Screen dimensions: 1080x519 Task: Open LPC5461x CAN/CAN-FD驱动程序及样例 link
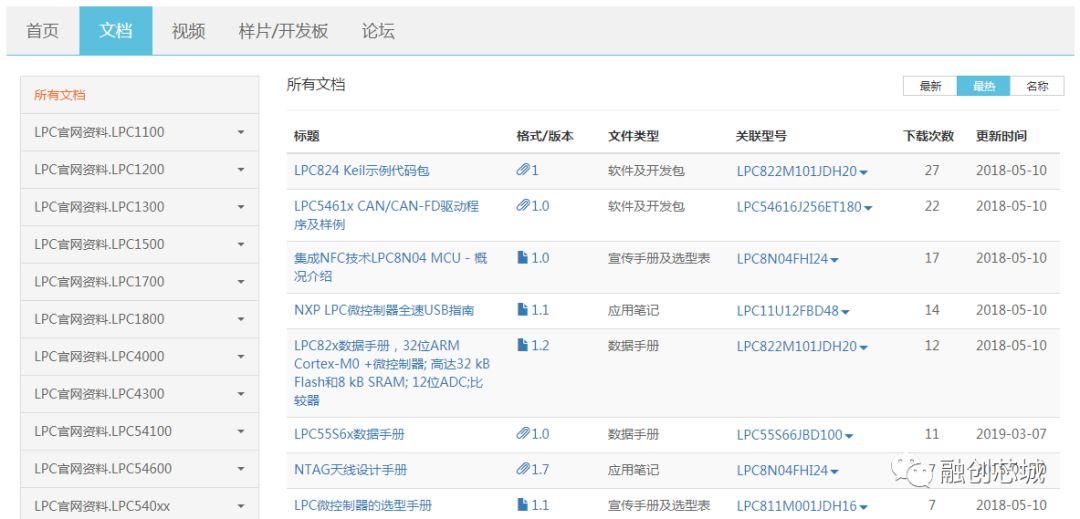click(x=386, y=215)
